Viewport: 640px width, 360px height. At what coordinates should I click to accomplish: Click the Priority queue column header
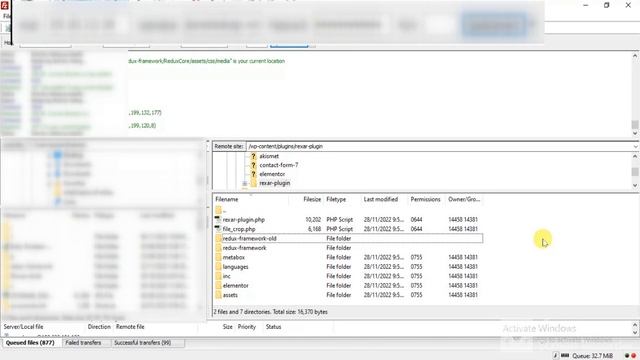tap(247, 327)
